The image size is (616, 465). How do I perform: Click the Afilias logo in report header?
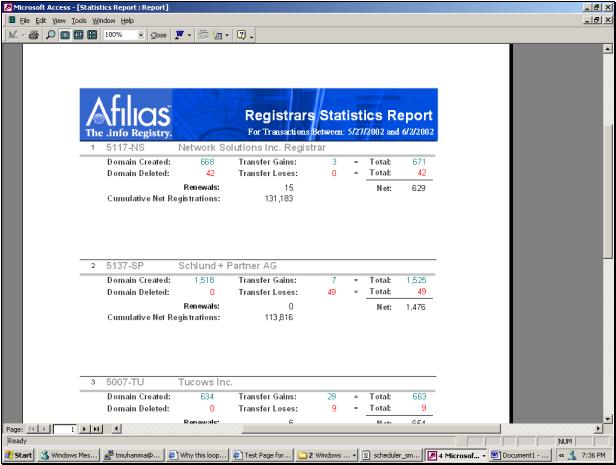click(128, 116)
